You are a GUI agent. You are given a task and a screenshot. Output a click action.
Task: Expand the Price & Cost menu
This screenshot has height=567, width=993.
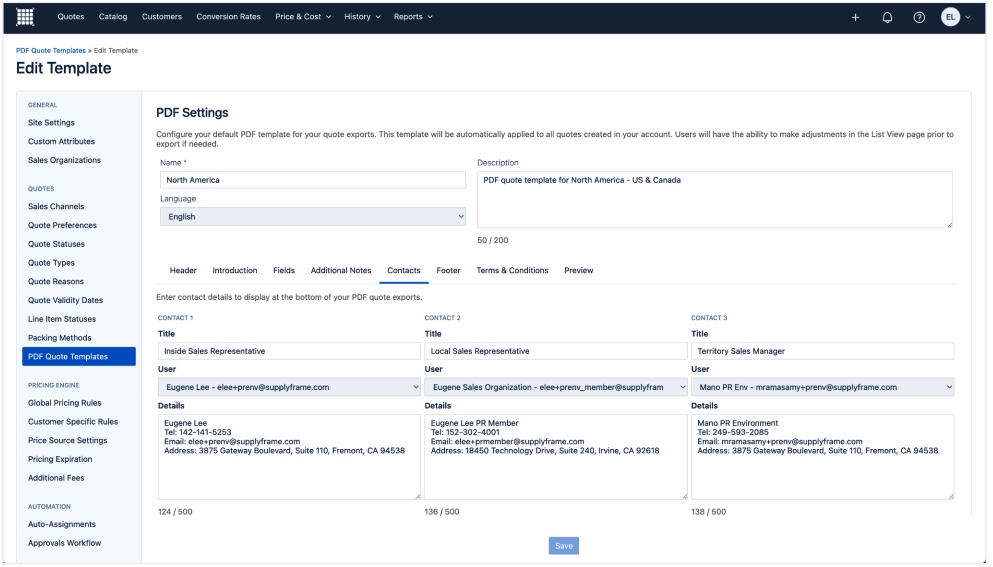(304, 17)
